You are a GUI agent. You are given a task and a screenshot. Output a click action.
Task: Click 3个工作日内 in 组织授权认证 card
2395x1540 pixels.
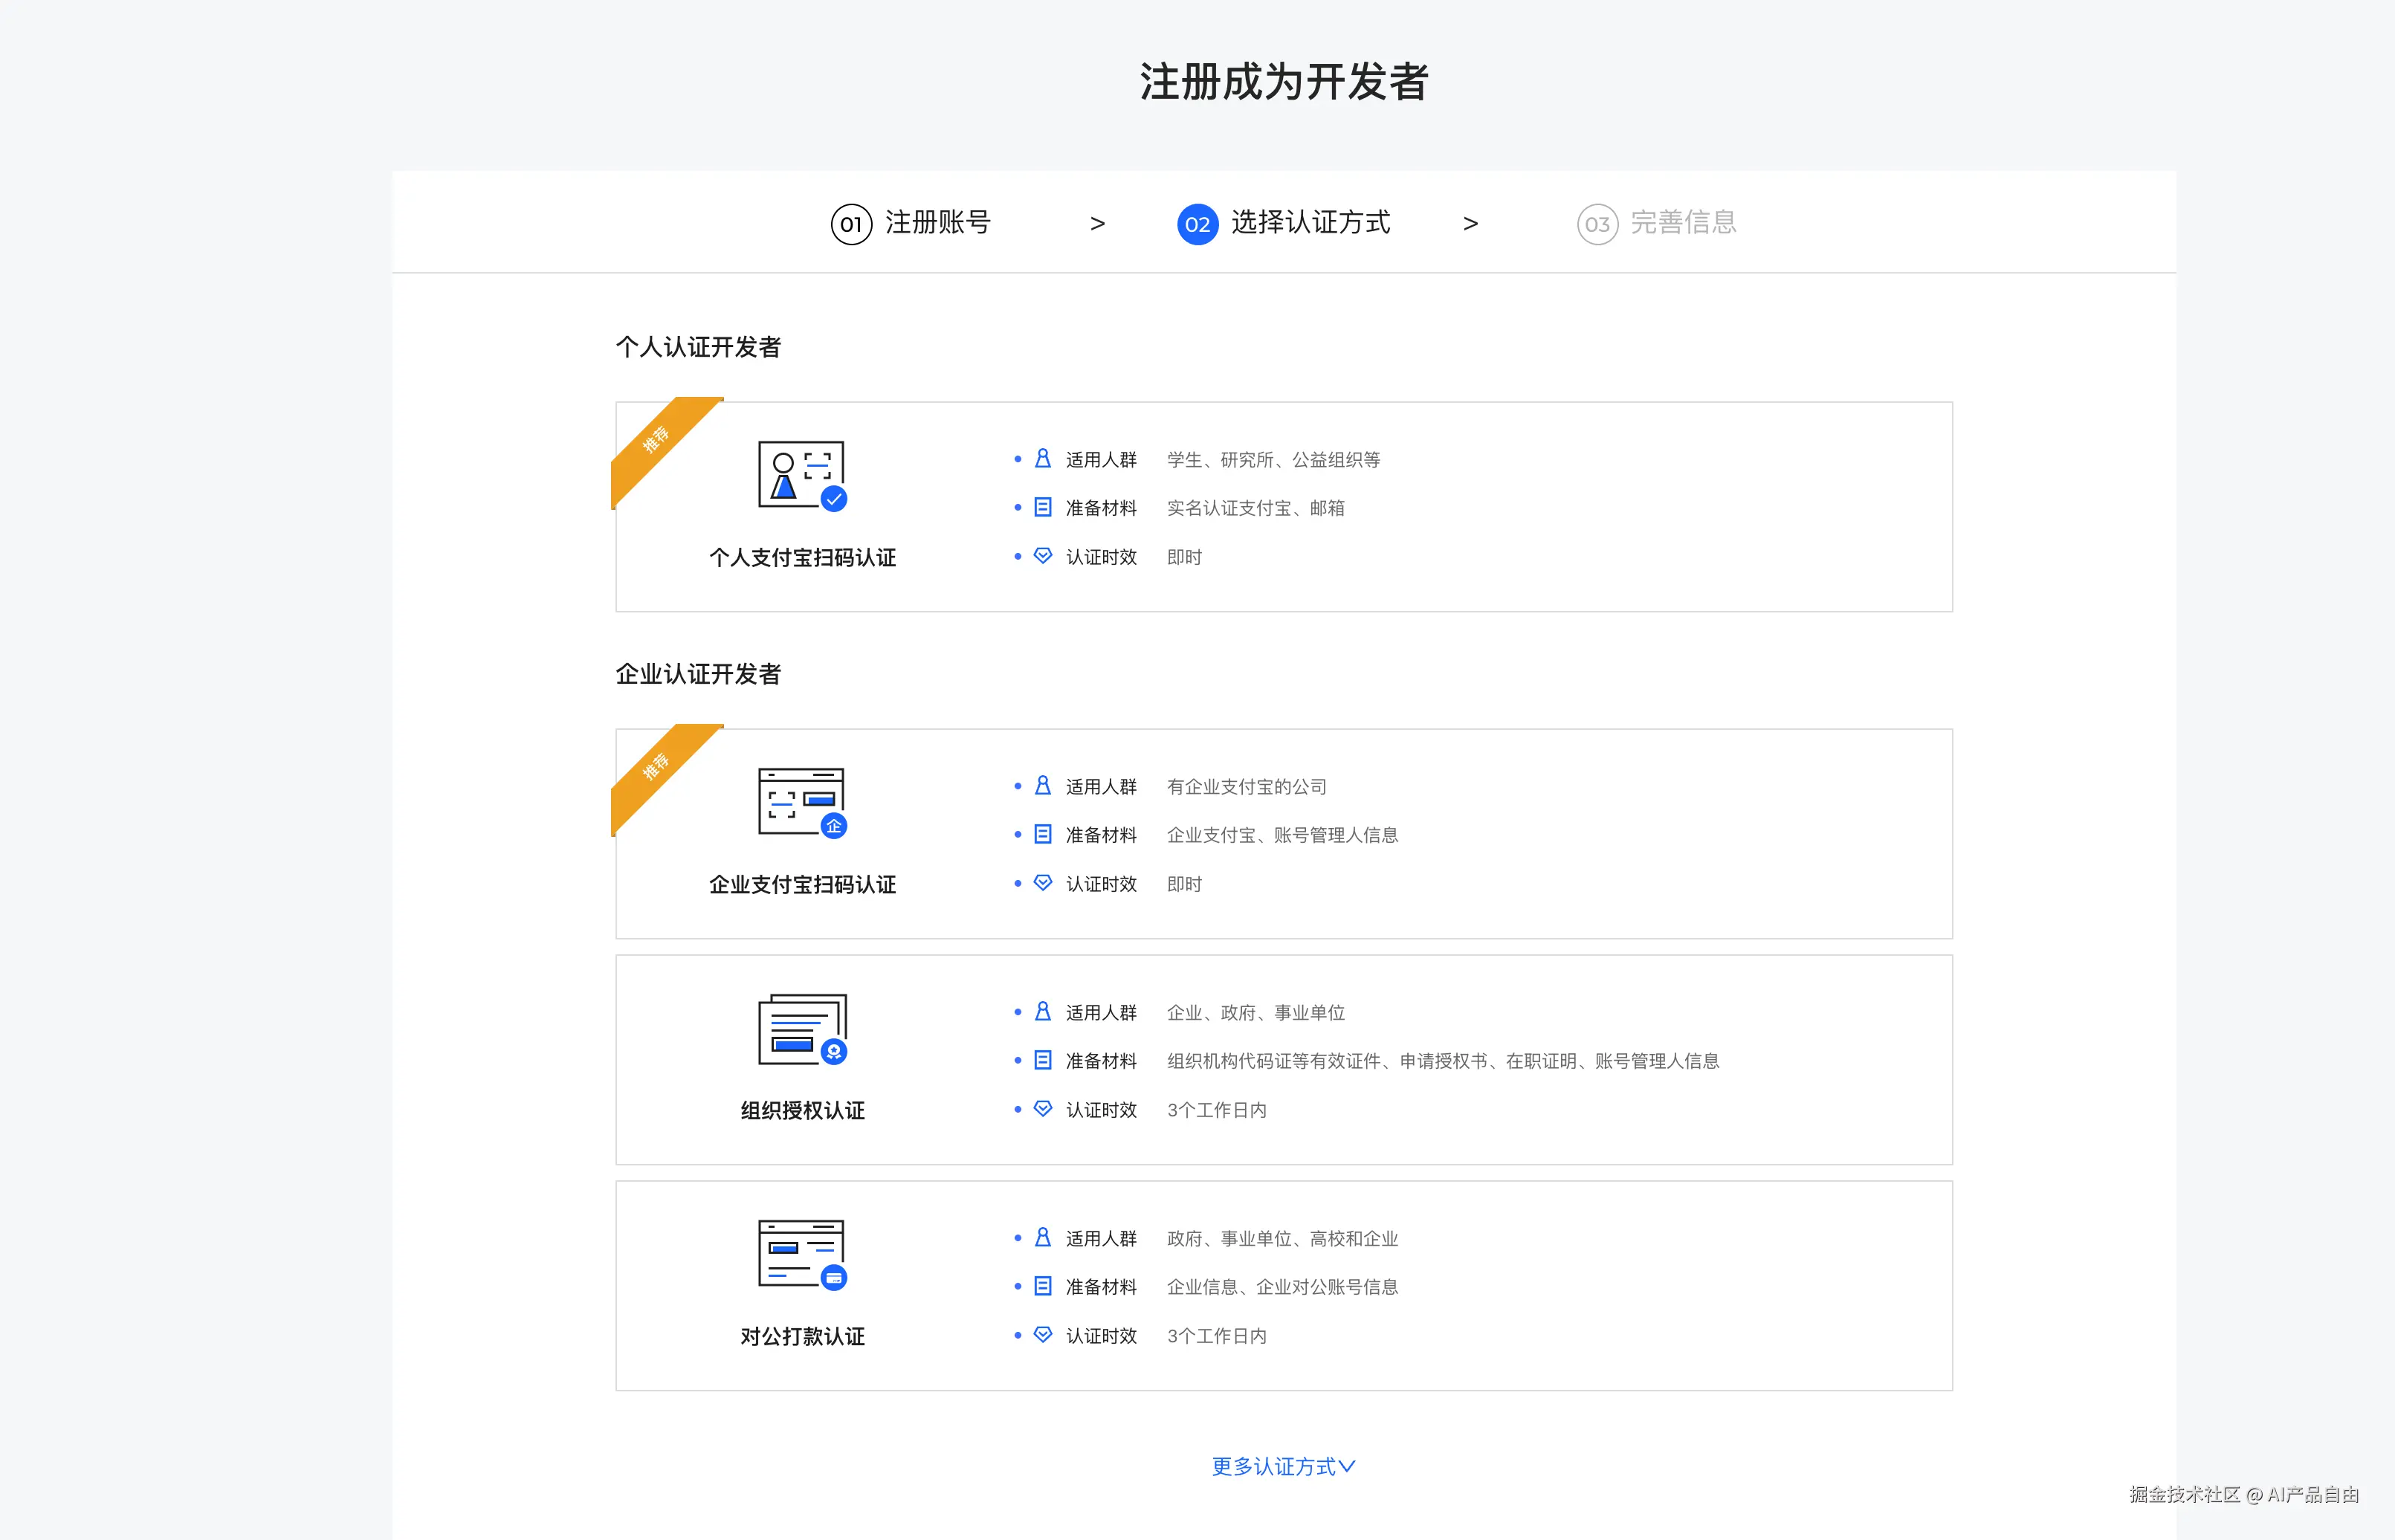(1216, 1110)
